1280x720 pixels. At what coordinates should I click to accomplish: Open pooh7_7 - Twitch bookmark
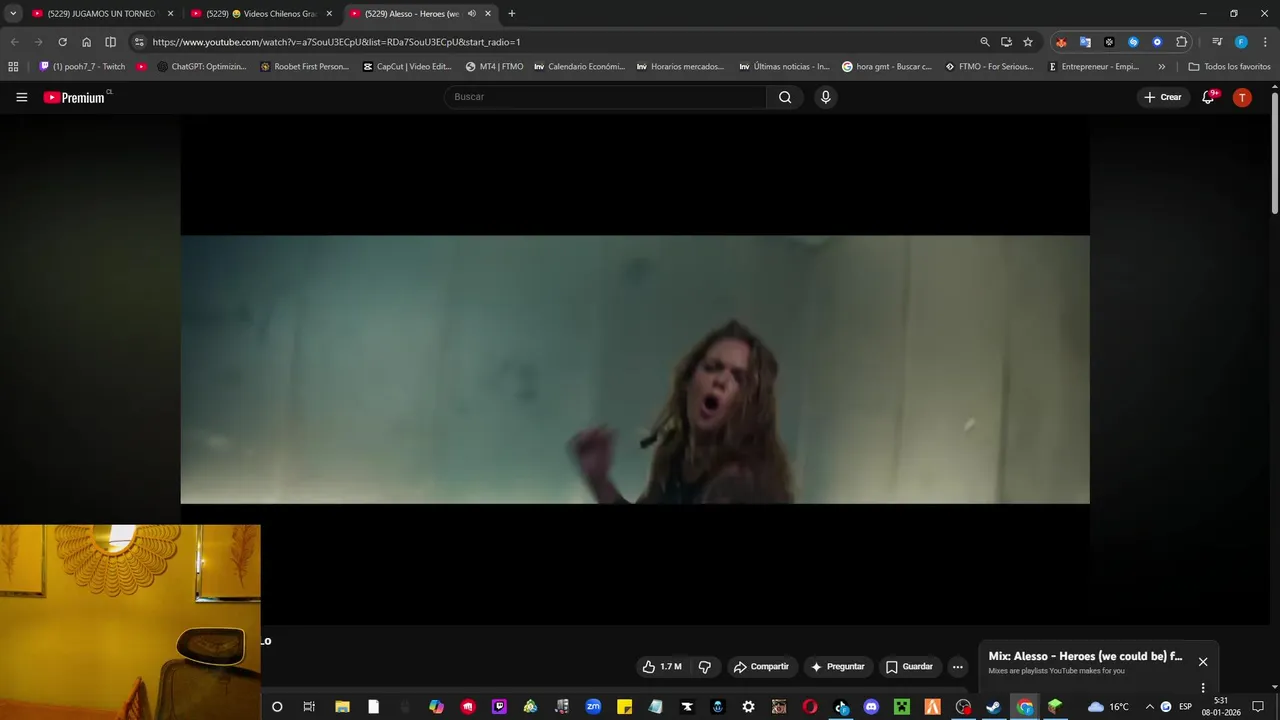point(82,67)
